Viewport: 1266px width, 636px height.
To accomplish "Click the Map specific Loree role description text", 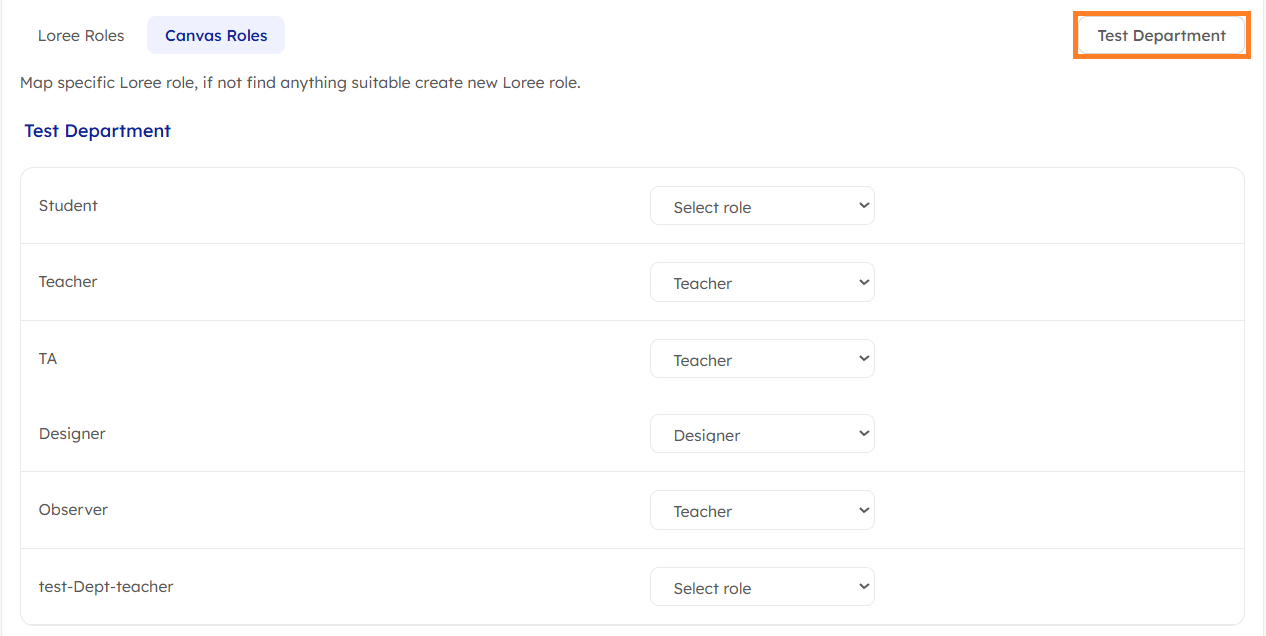I will pos(300,83).
